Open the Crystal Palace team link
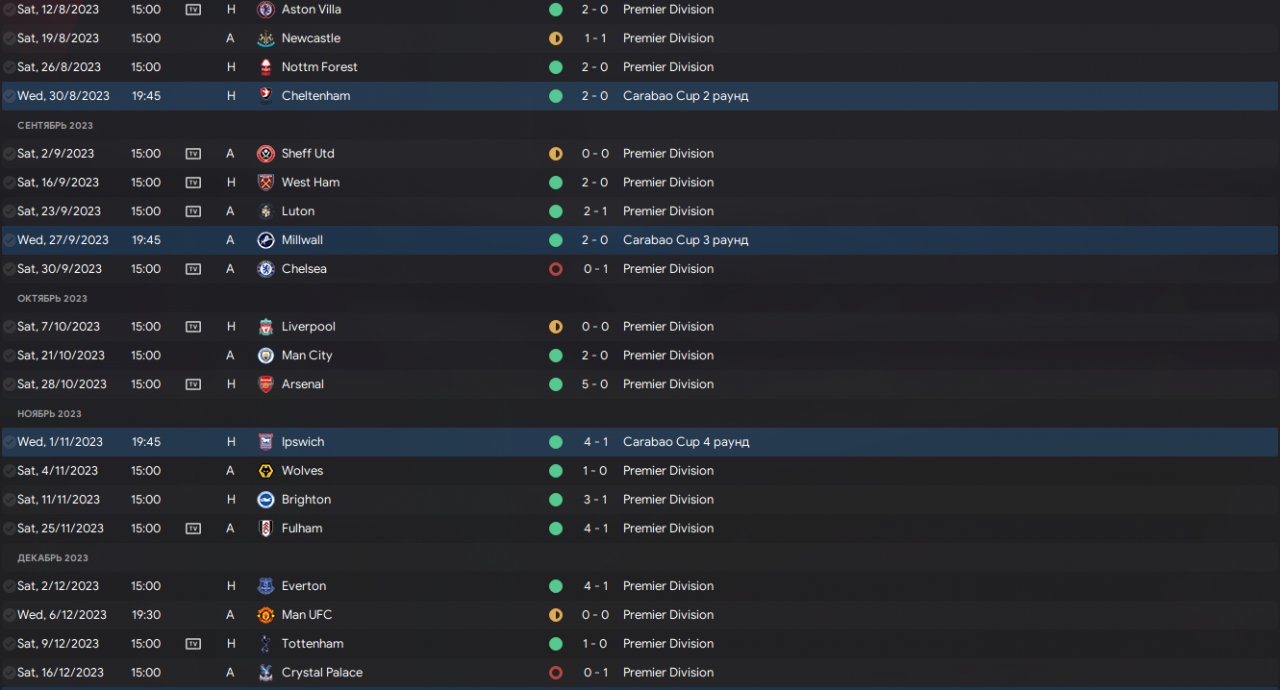This screenshot has width=1280, height=690. click(322, 673)
